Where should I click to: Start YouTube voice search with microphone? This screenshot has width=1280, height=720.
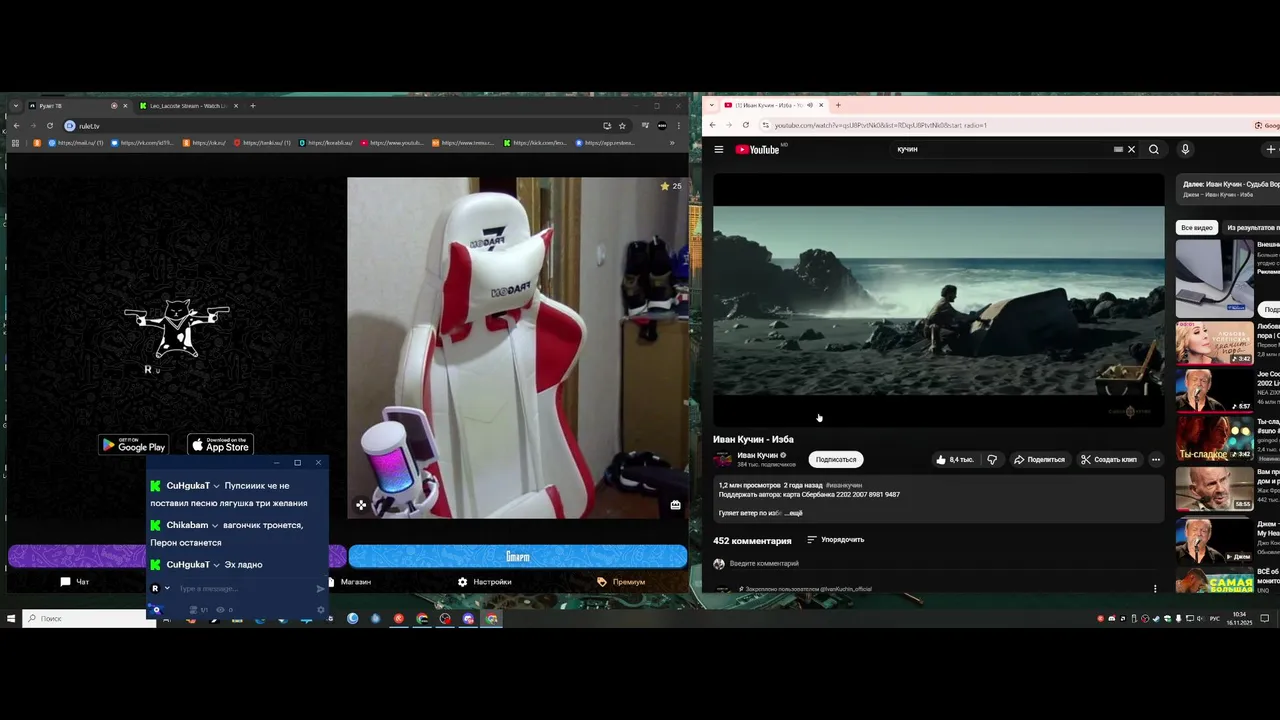tap(1185, 149)
